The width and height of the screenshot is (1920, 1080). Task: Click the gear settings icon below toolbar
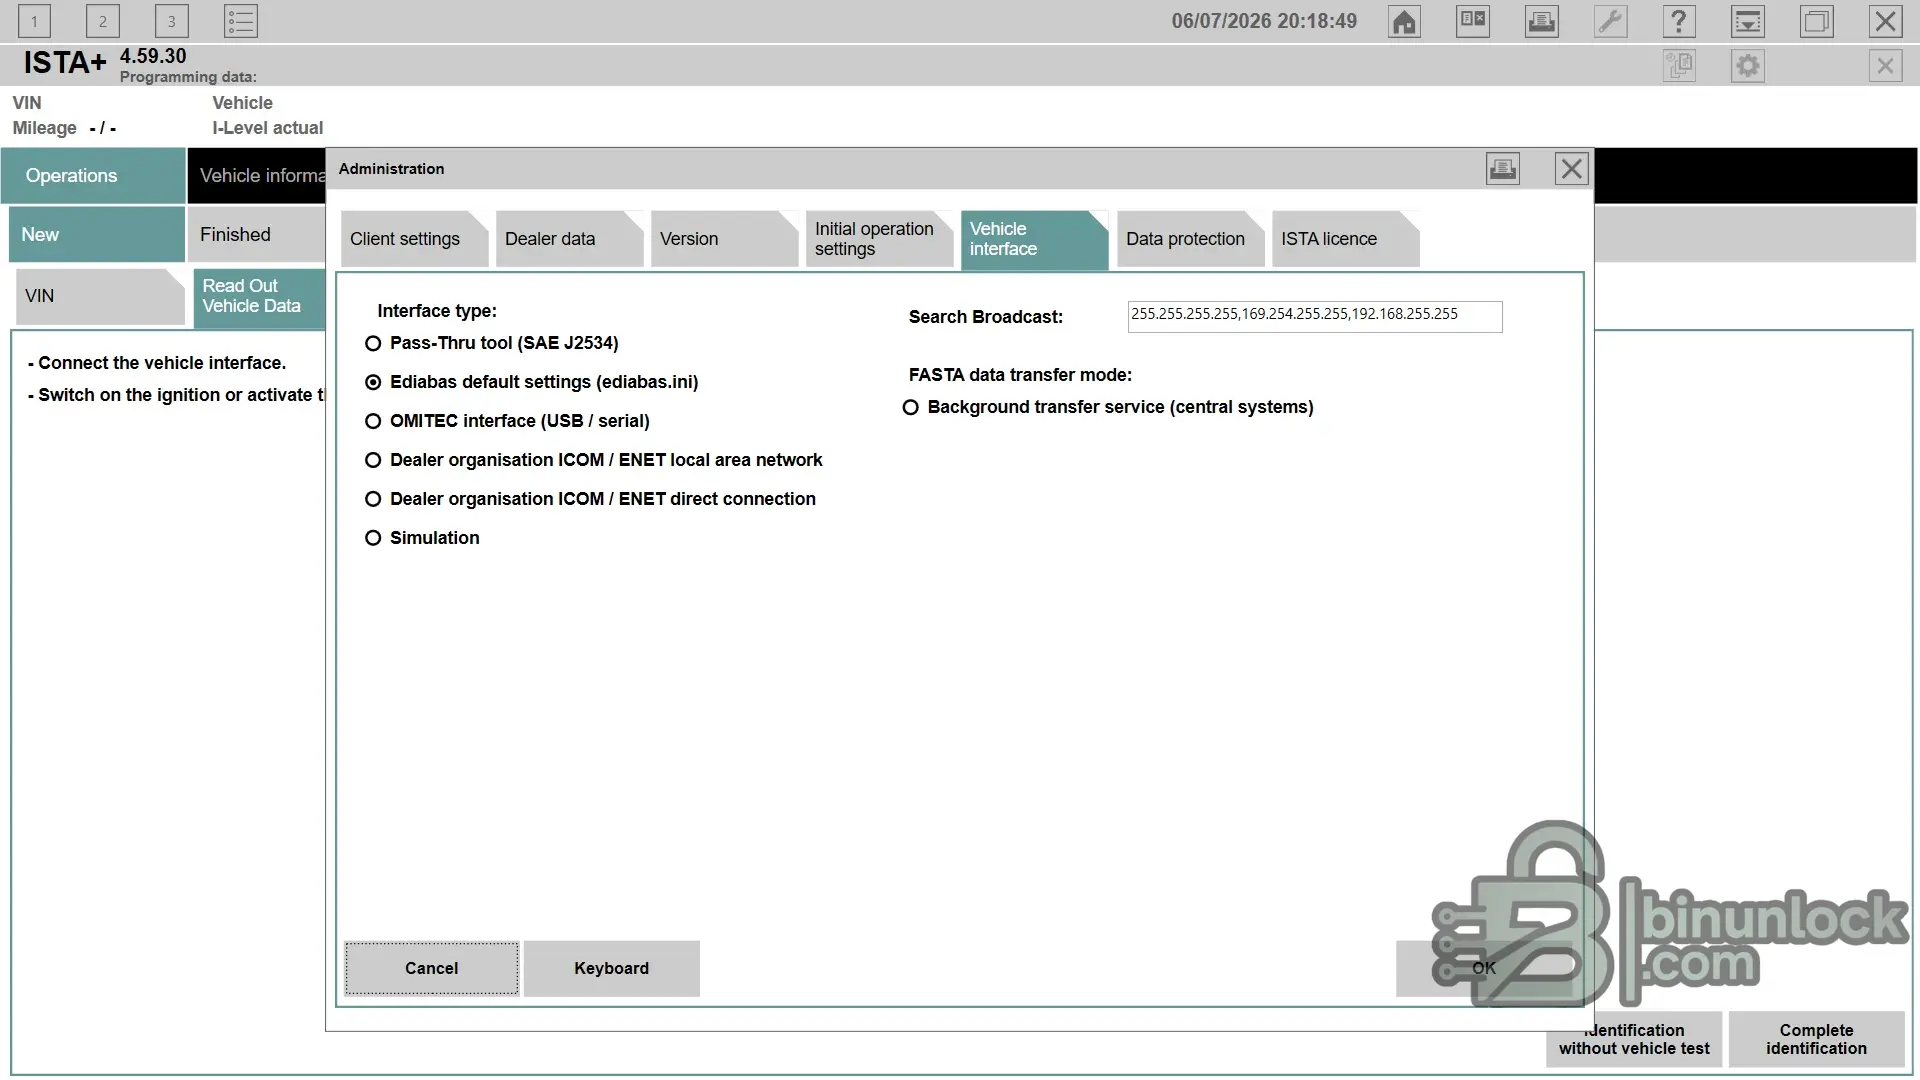(1748, 66)
